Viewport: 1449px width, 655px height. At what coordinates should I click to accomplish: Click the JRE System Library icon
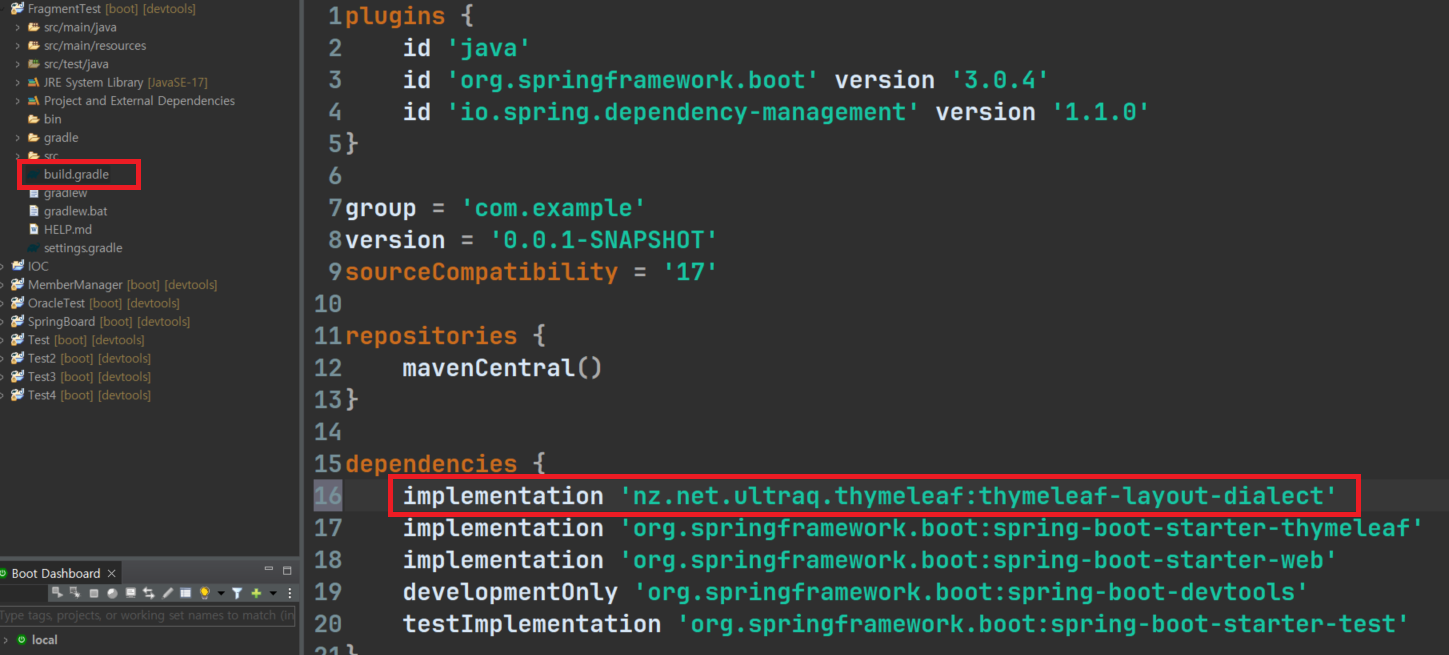(x=34, y=82)
